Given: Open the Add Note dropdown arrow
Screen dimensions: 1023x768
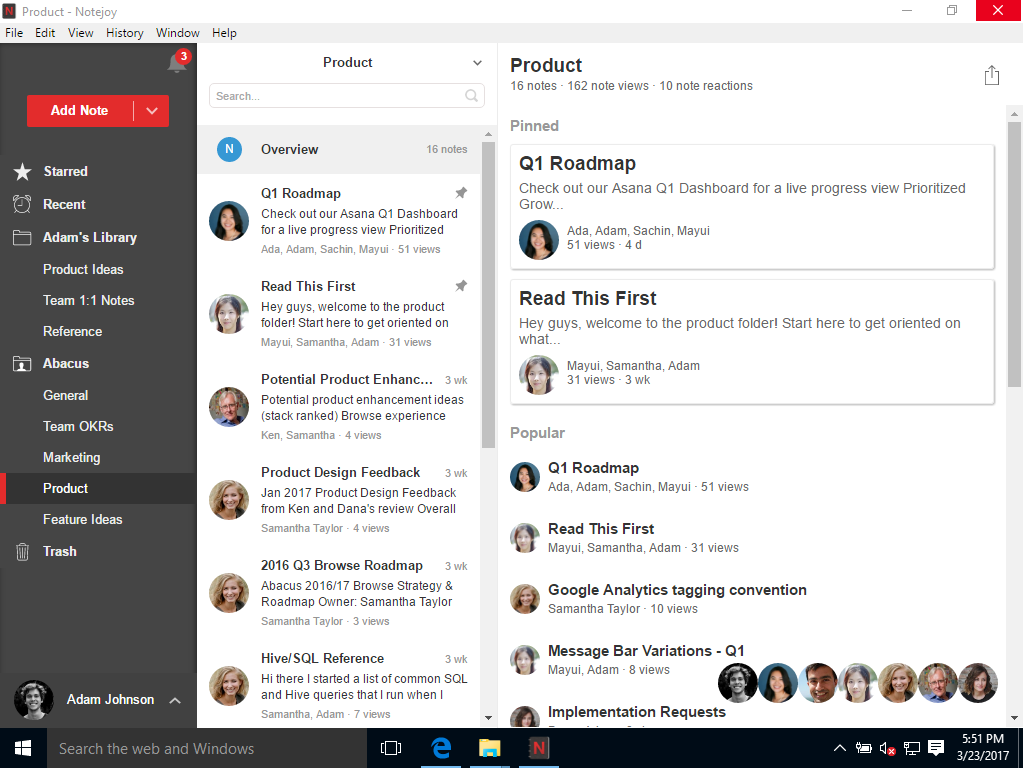Looking at the screenshot, I should click(x=152, y=111).
